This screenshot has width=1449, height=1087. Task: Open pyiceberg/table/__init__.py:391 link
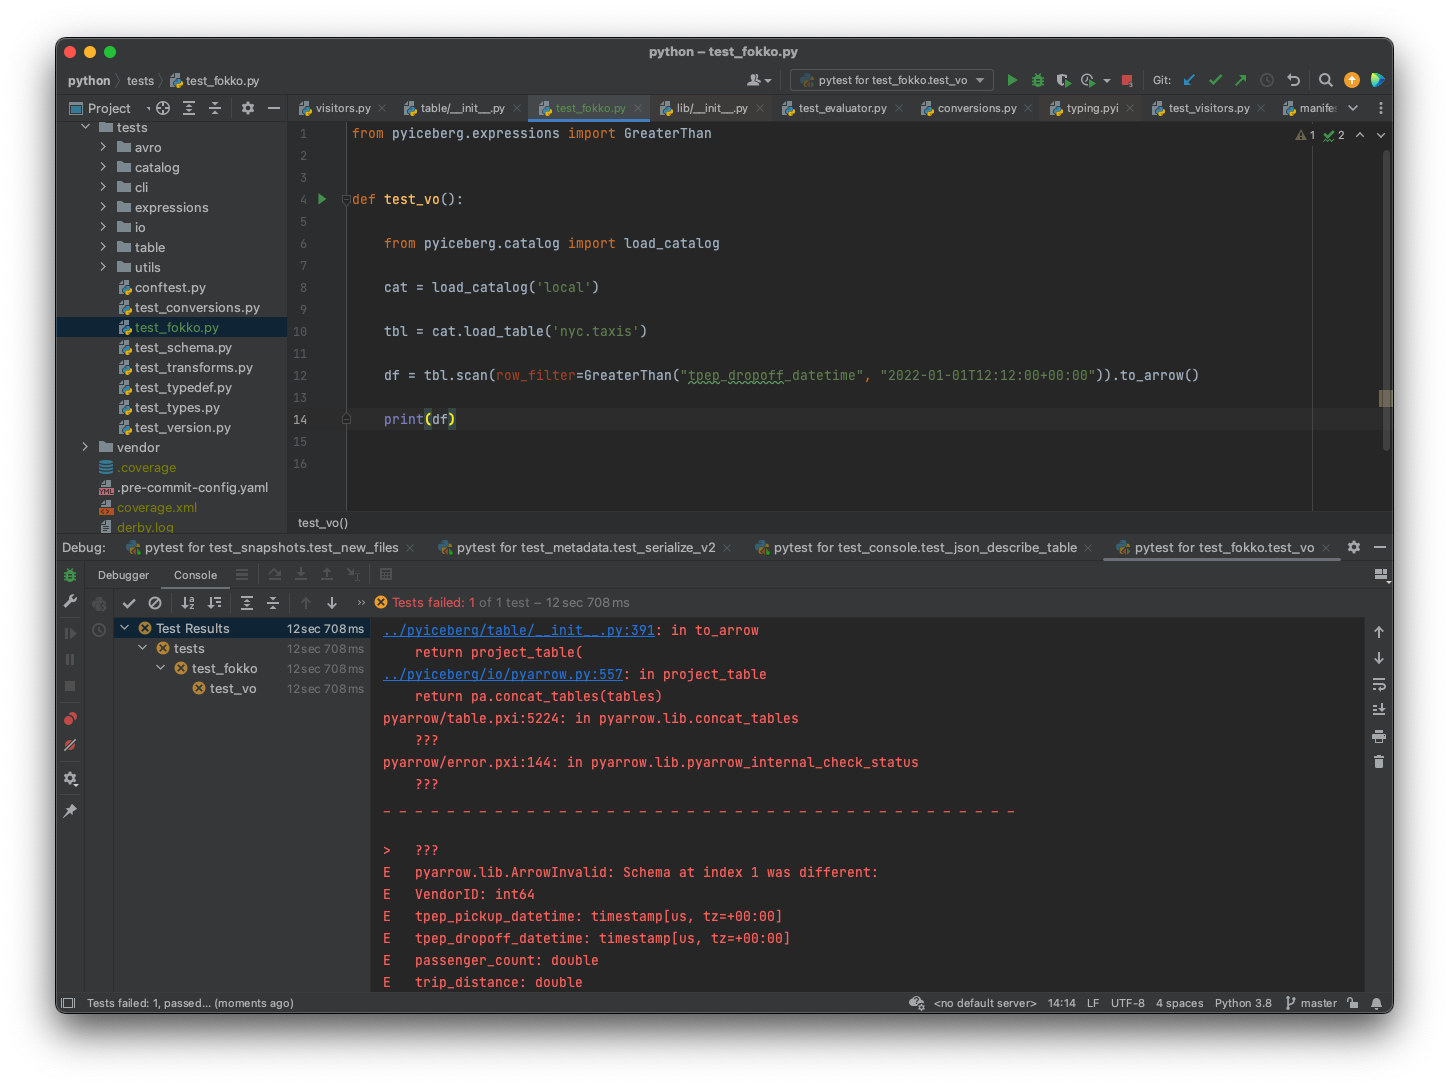pos(519,630)
